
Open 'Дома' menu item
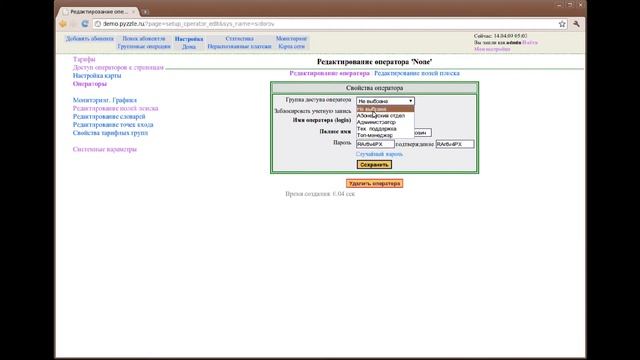coord(189,47)
